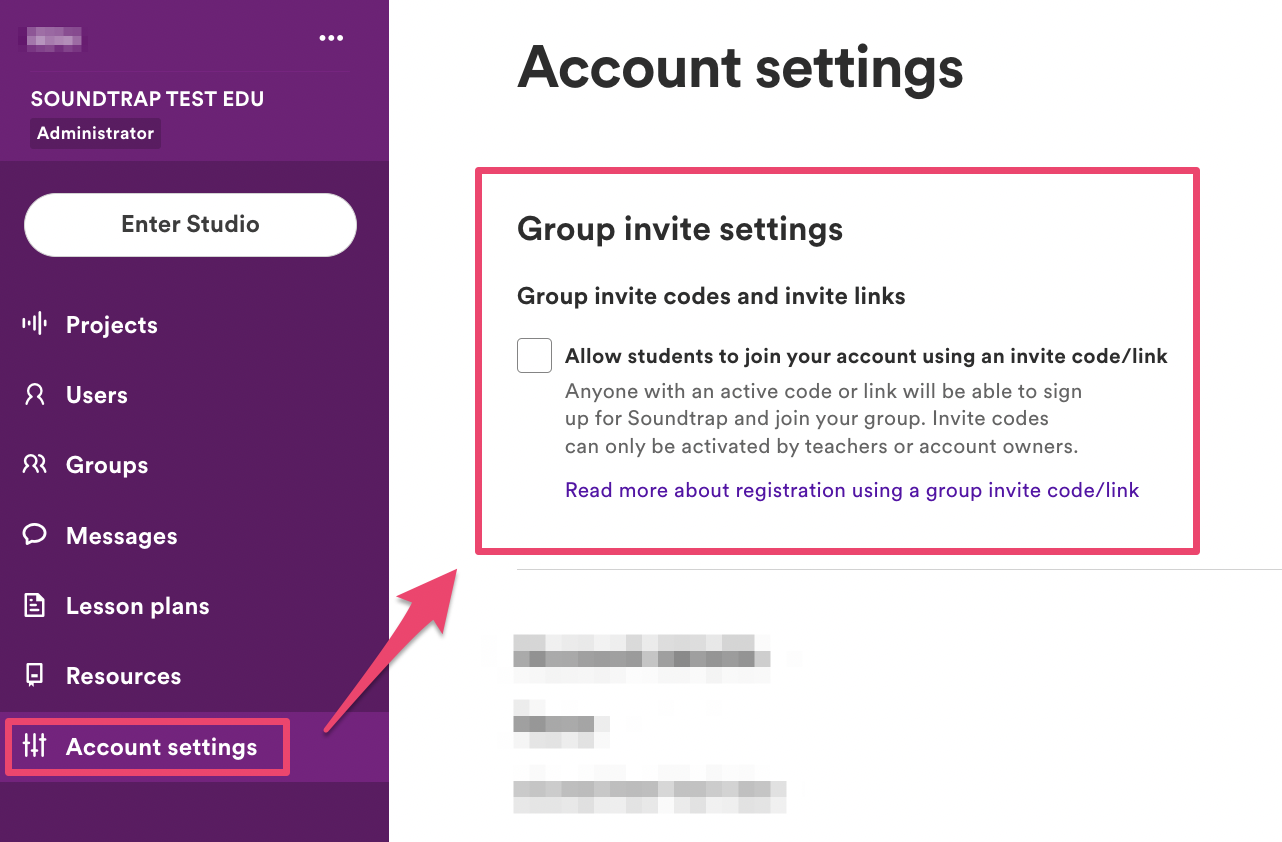Open the Resources text entry
Viewport: 1282px width, 842px height.
124,676
